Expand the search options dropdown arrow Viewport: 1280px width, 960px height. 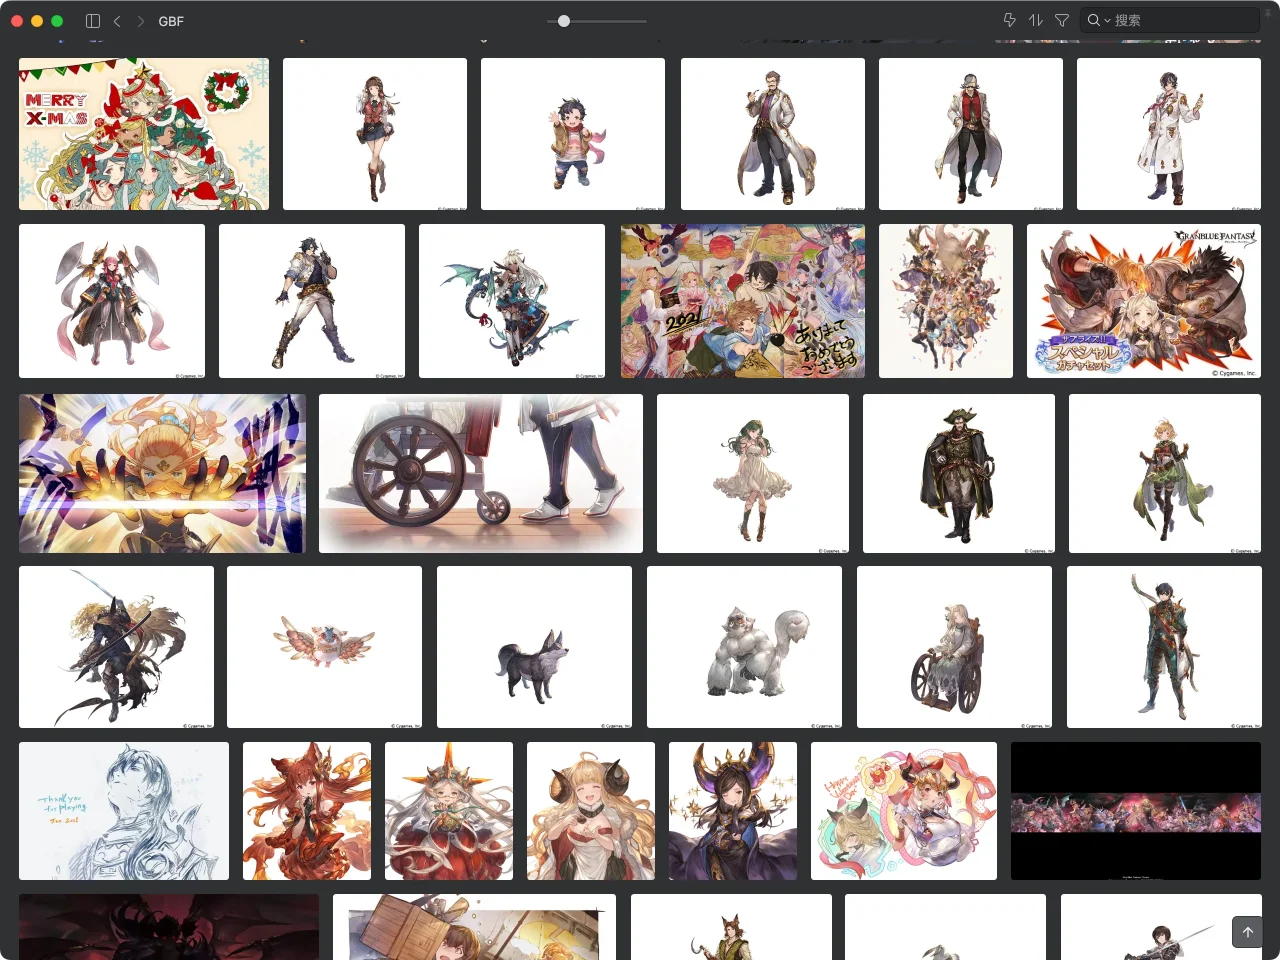1107,21
